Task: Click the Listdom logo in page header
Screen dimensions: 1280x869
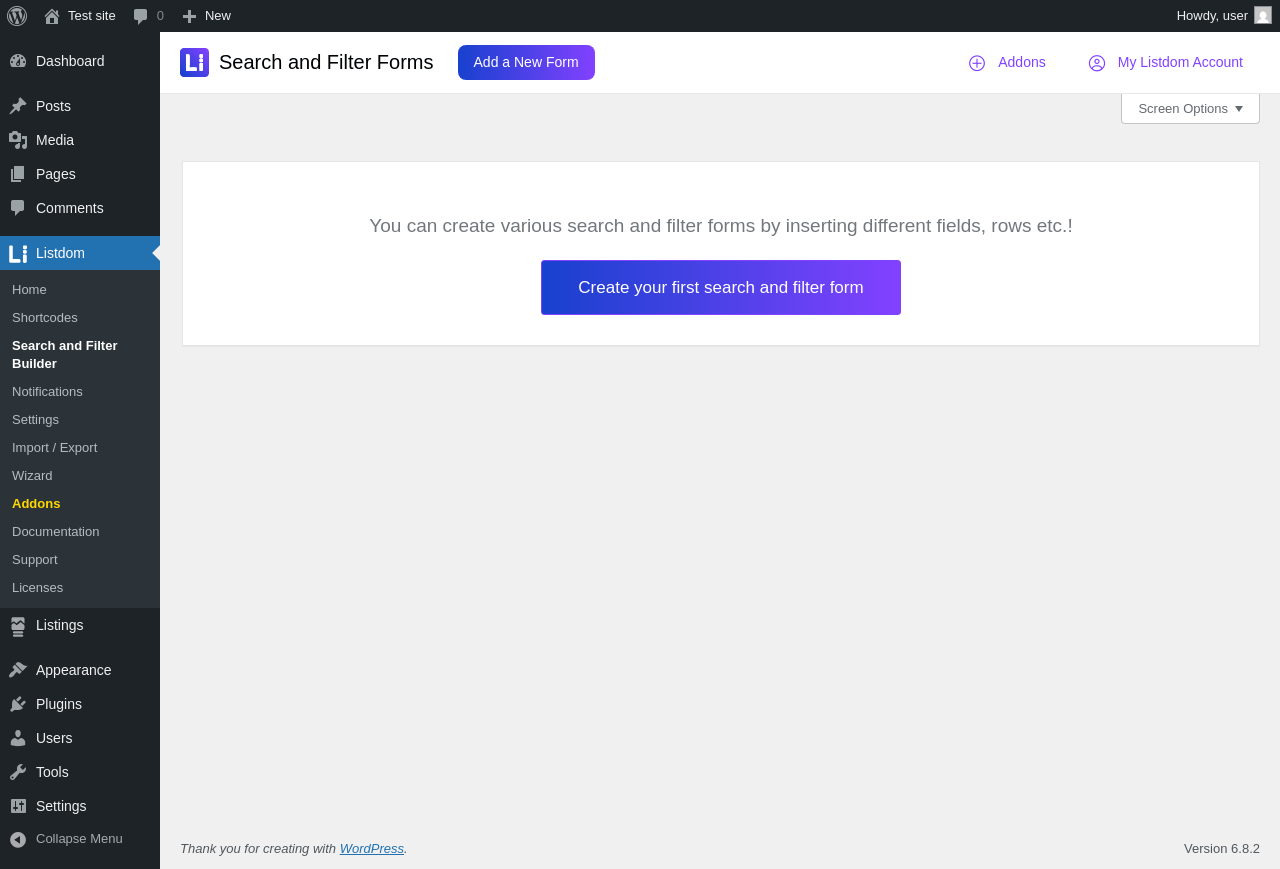Action: (194, 62)
